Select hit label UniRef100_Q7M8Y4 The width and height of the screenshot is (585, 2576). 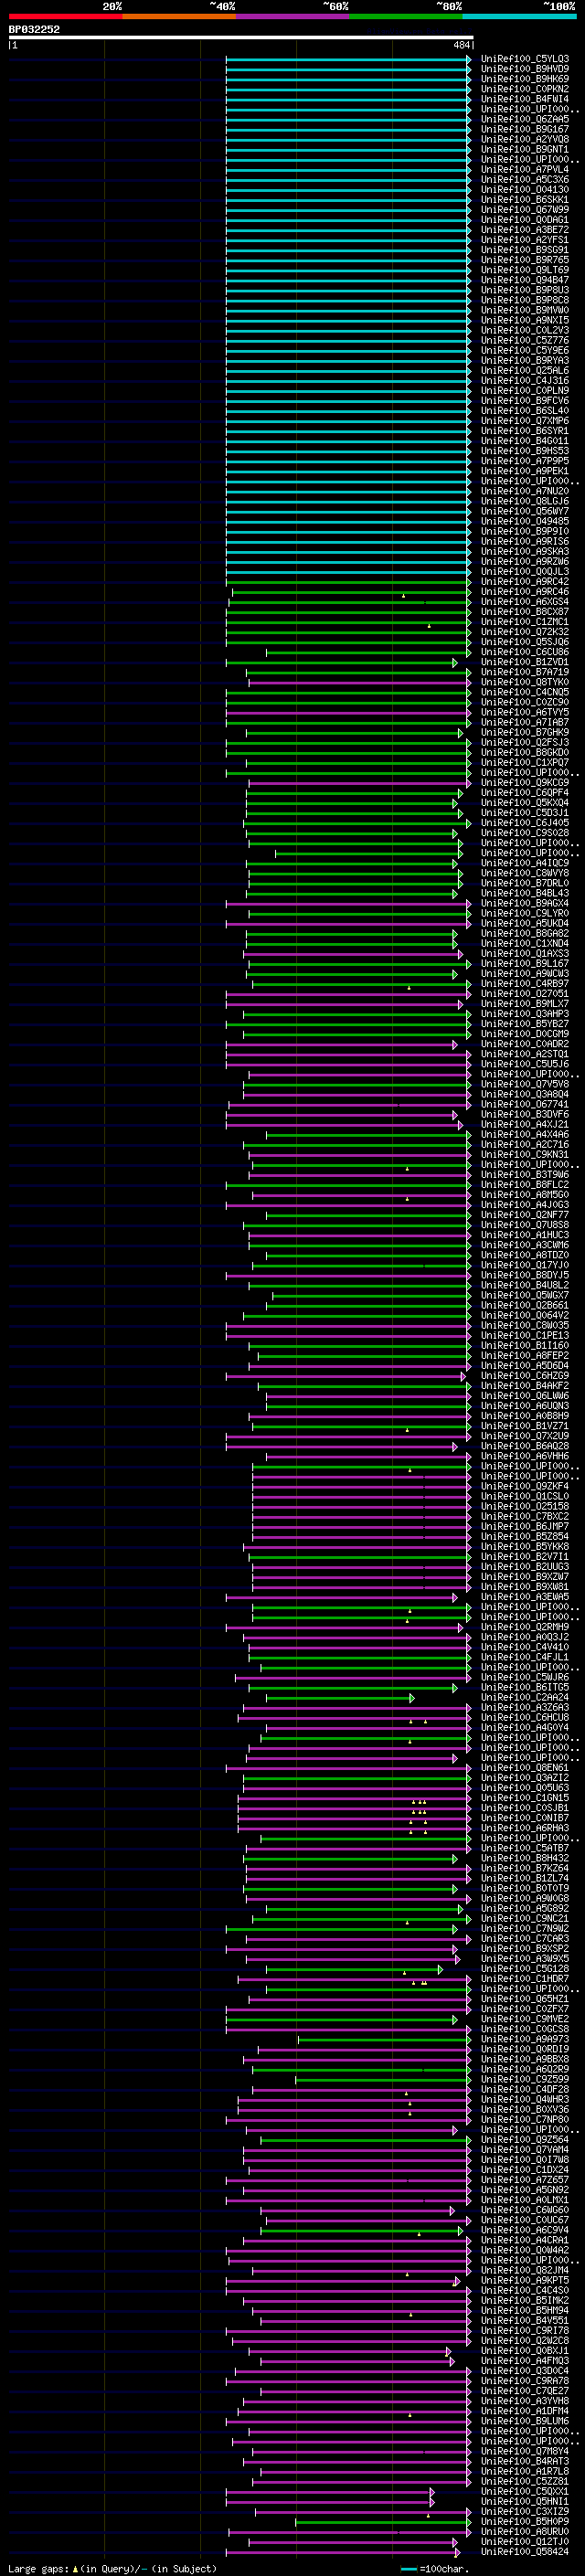point(525,2451)
